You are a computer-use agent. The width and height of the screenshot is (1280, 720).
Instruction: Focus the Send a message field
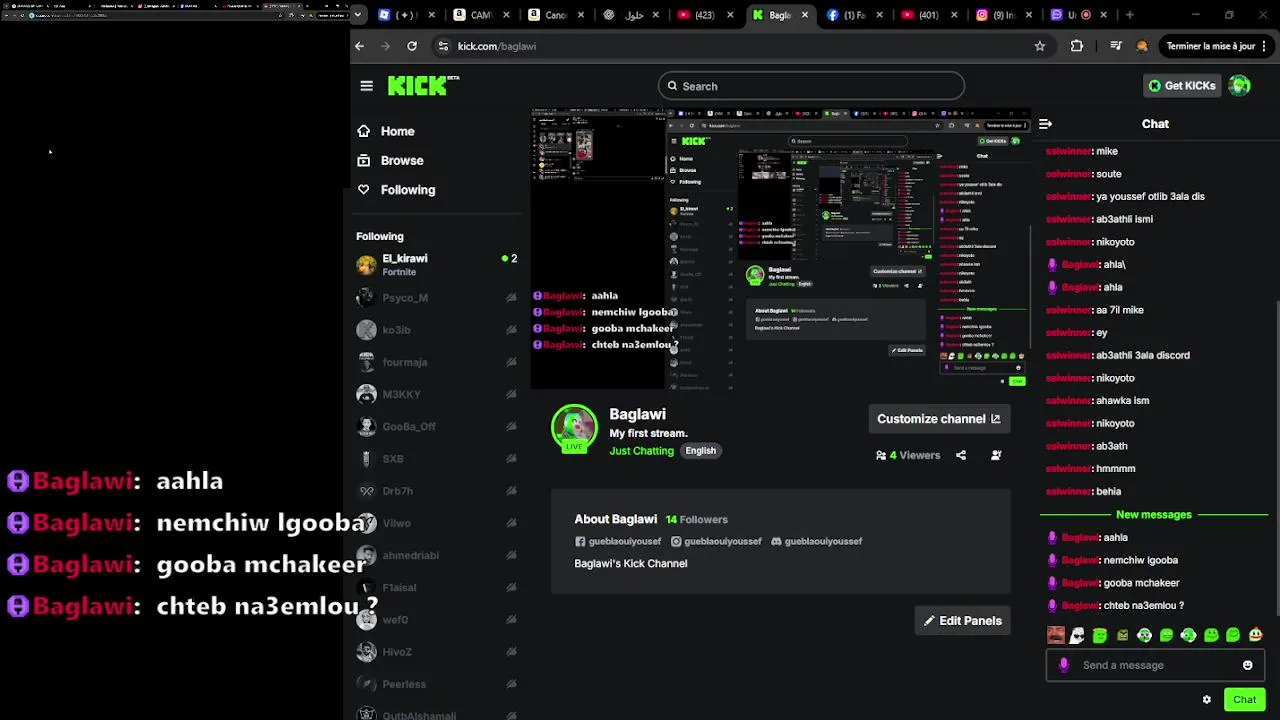tap(1156, 665)
